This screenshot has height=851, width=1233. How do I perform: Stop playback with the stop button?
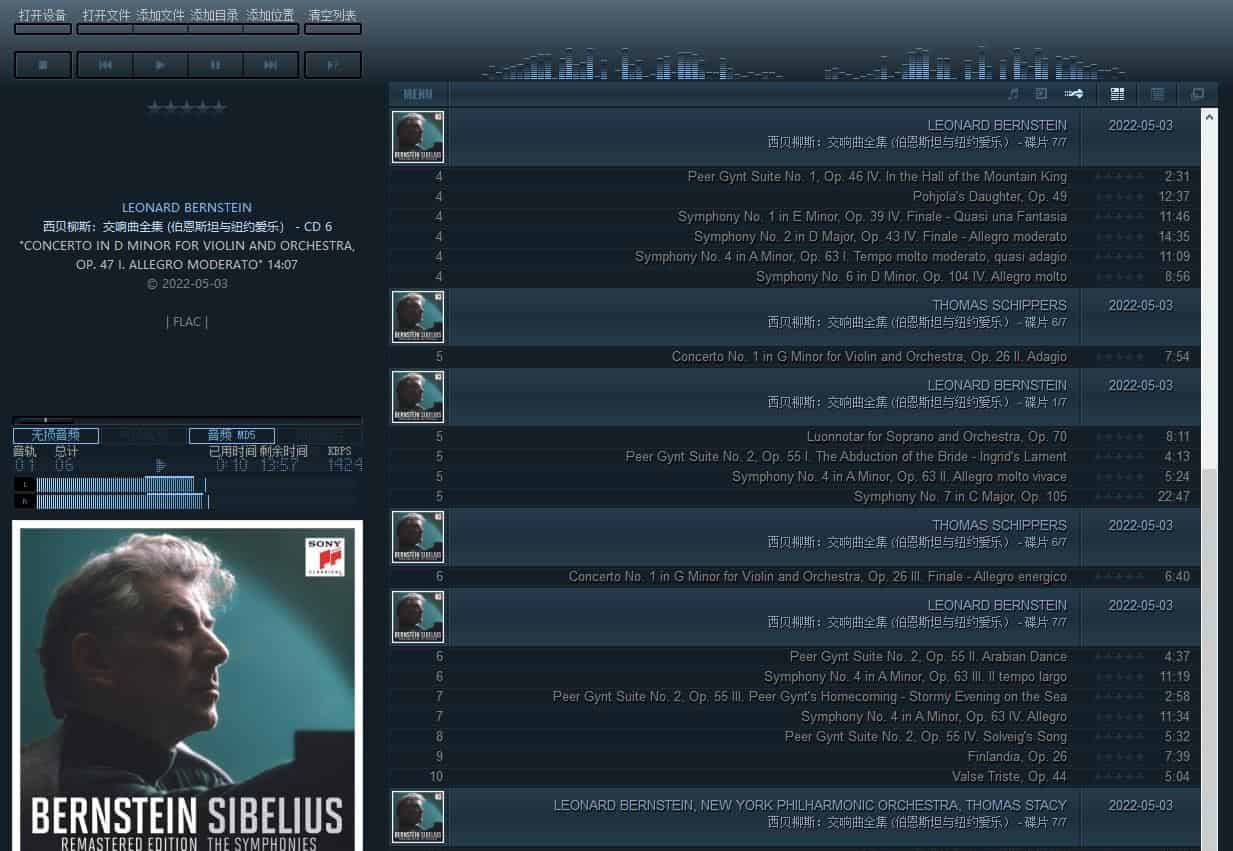pos(43,65)
